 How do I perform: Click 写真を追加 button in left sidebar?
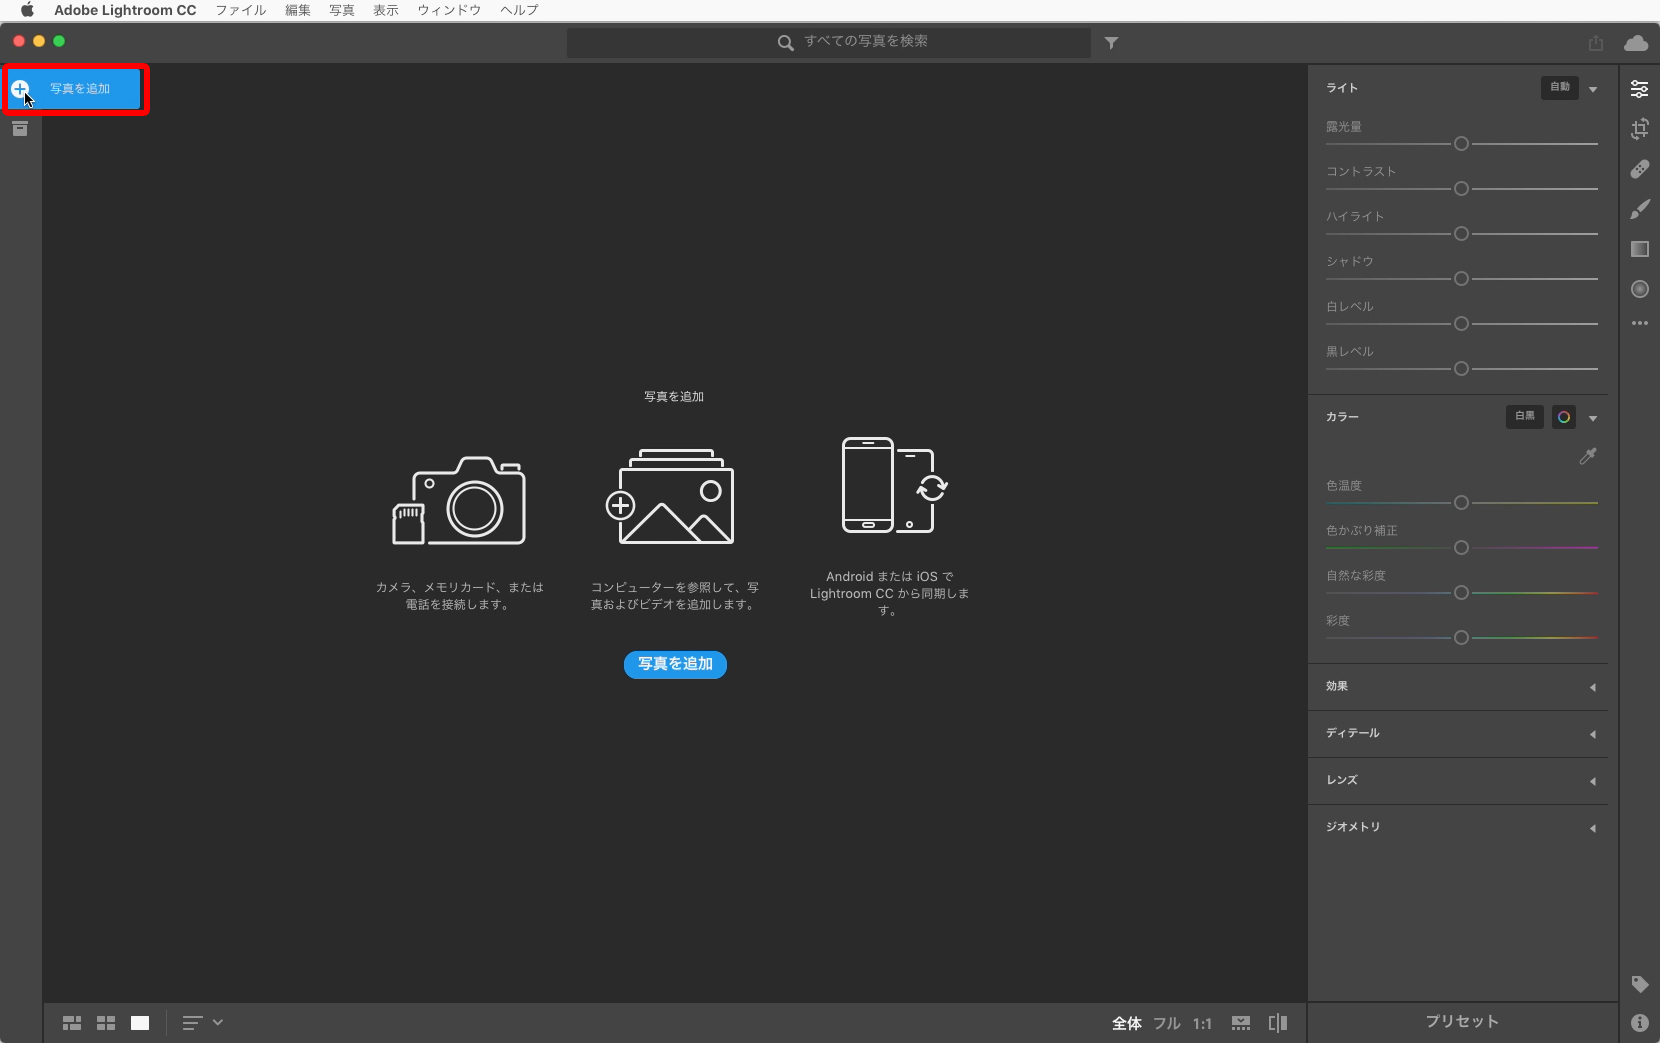click(75, 89)
